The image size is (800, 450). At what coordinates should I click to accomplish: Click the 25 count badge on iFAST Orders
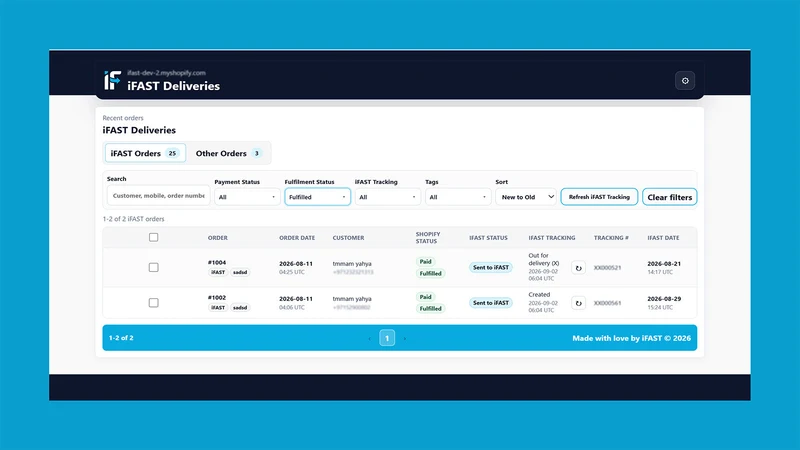tap(172, 153)
